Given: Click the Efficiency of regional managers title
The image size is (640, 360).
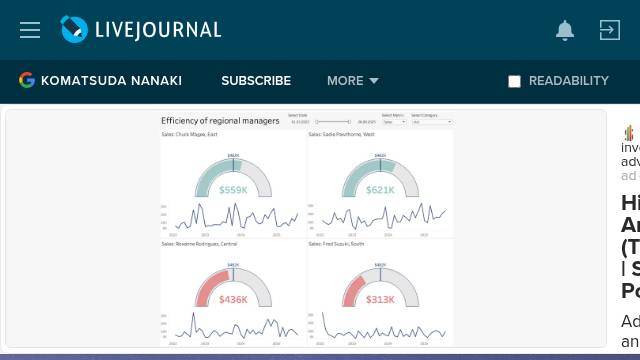Looking at the screenshot, I should click(220, 121).
